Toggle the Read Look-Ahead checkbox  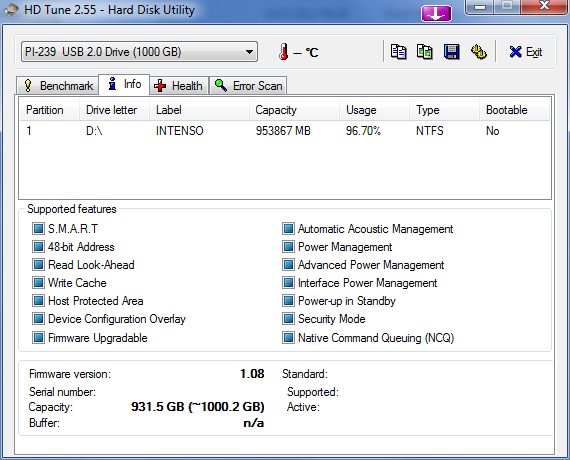tap(38, 264)
